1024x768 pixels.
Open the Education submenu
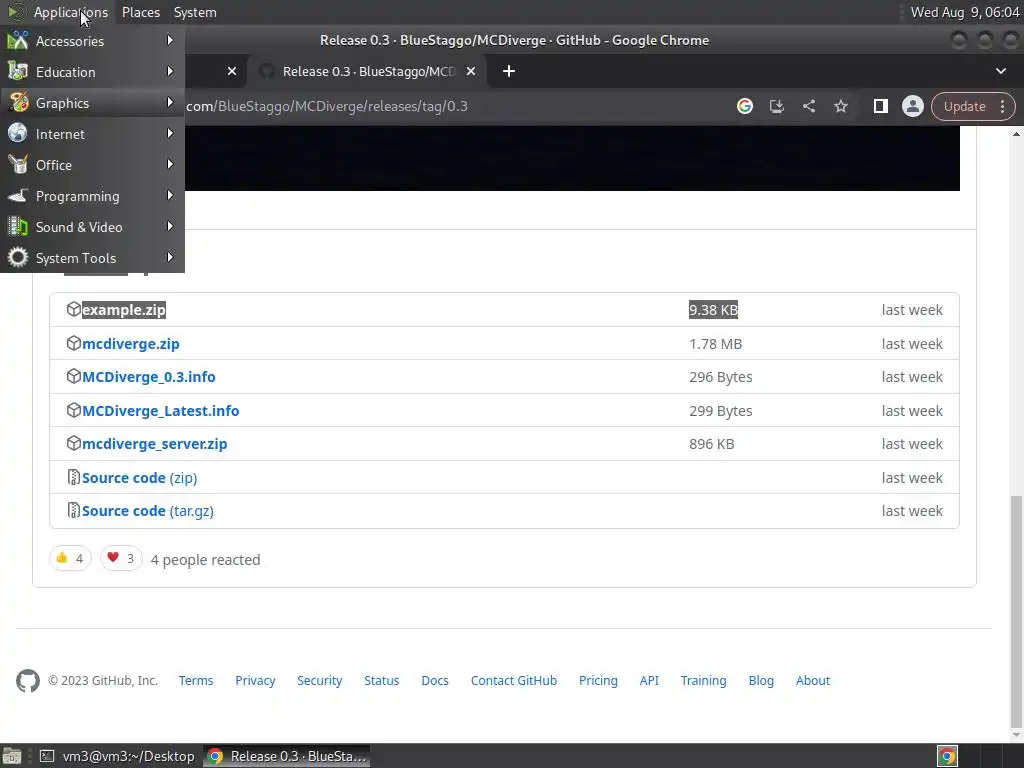92,72
